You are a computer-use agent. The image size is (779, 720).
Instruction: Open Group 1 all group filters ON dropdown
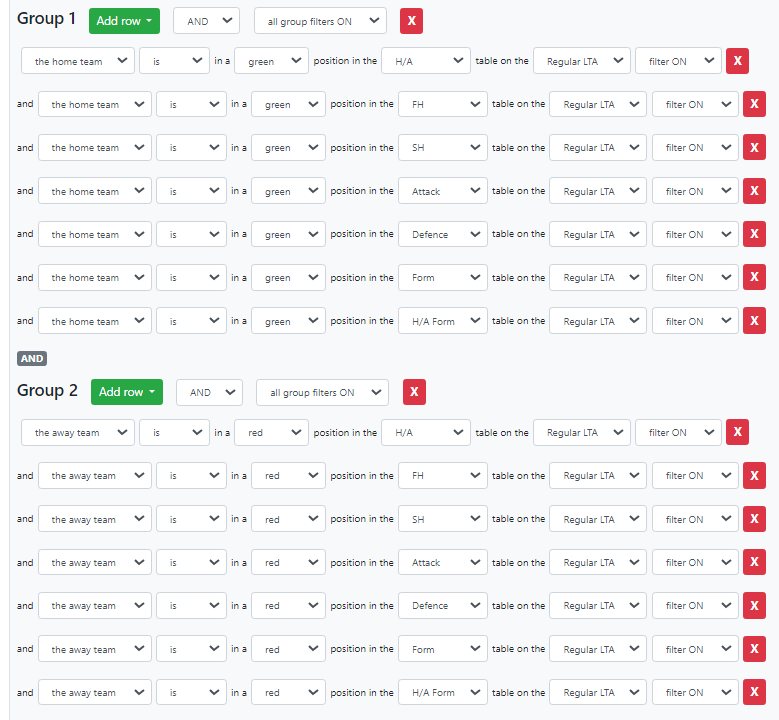pyautogui.click(x=320, y=21)
